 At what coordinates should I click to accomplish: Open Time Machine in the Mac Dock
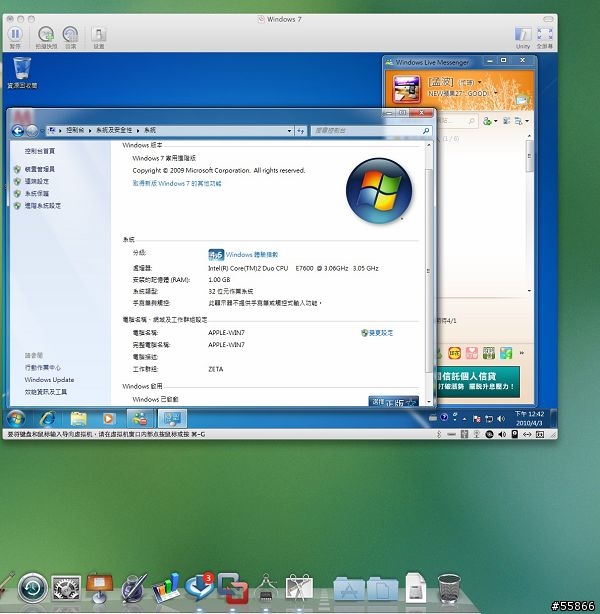(x=33, y=588)
